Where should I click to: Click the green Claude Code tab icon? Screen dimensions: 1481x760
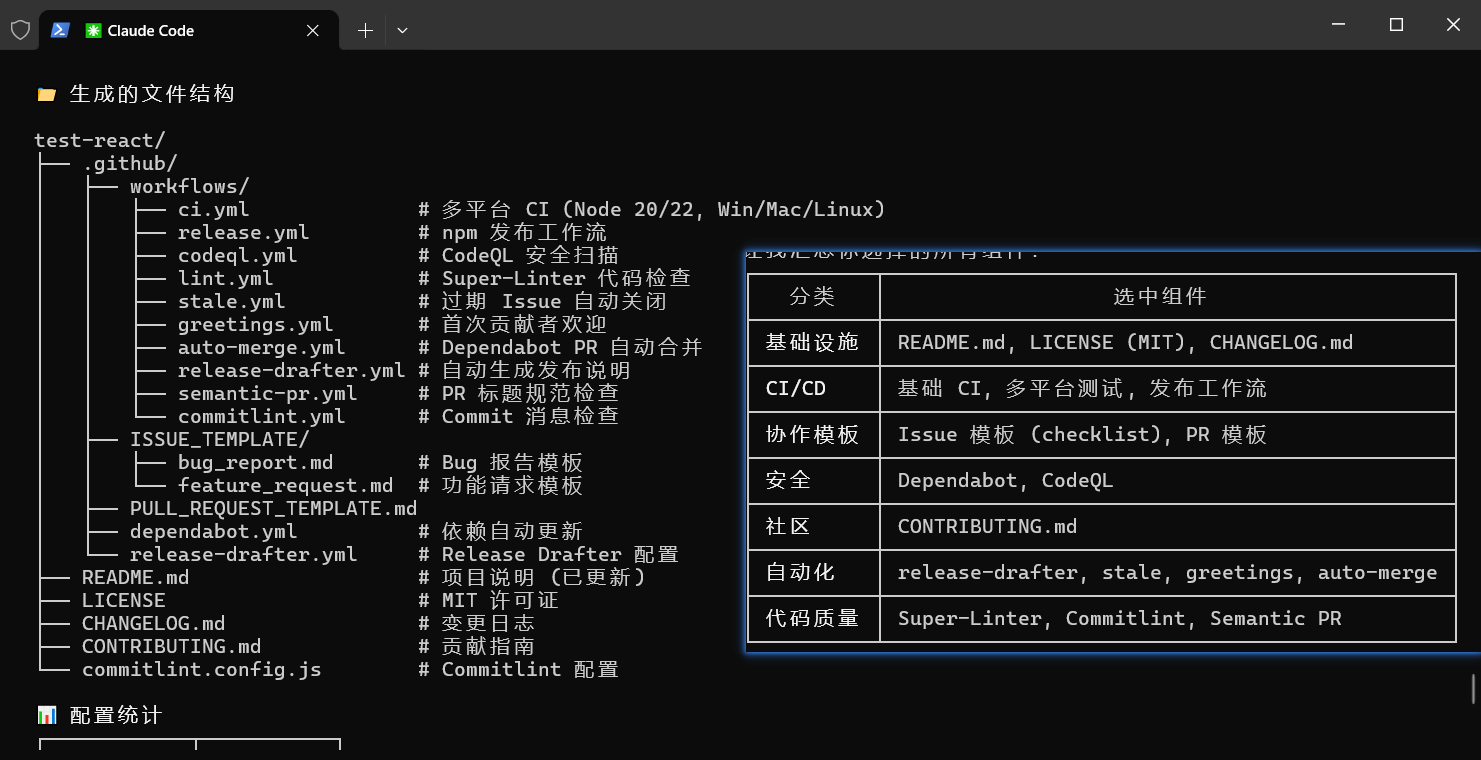(x=93, y=31)
